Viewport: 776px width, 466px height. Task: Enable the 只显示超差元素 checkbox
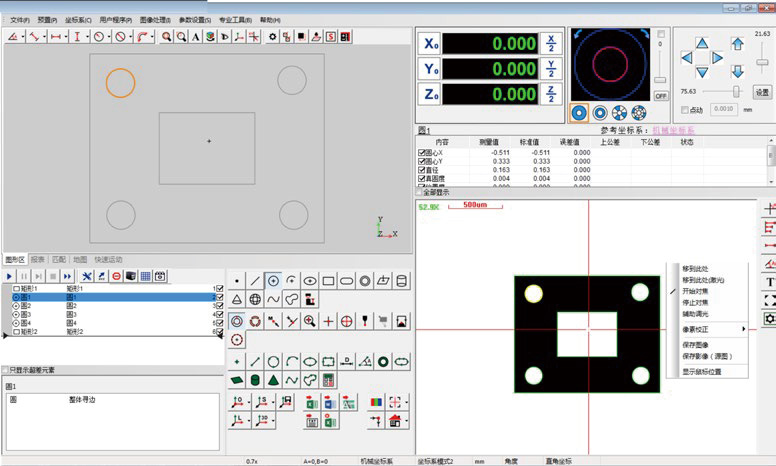coord(5,369)
